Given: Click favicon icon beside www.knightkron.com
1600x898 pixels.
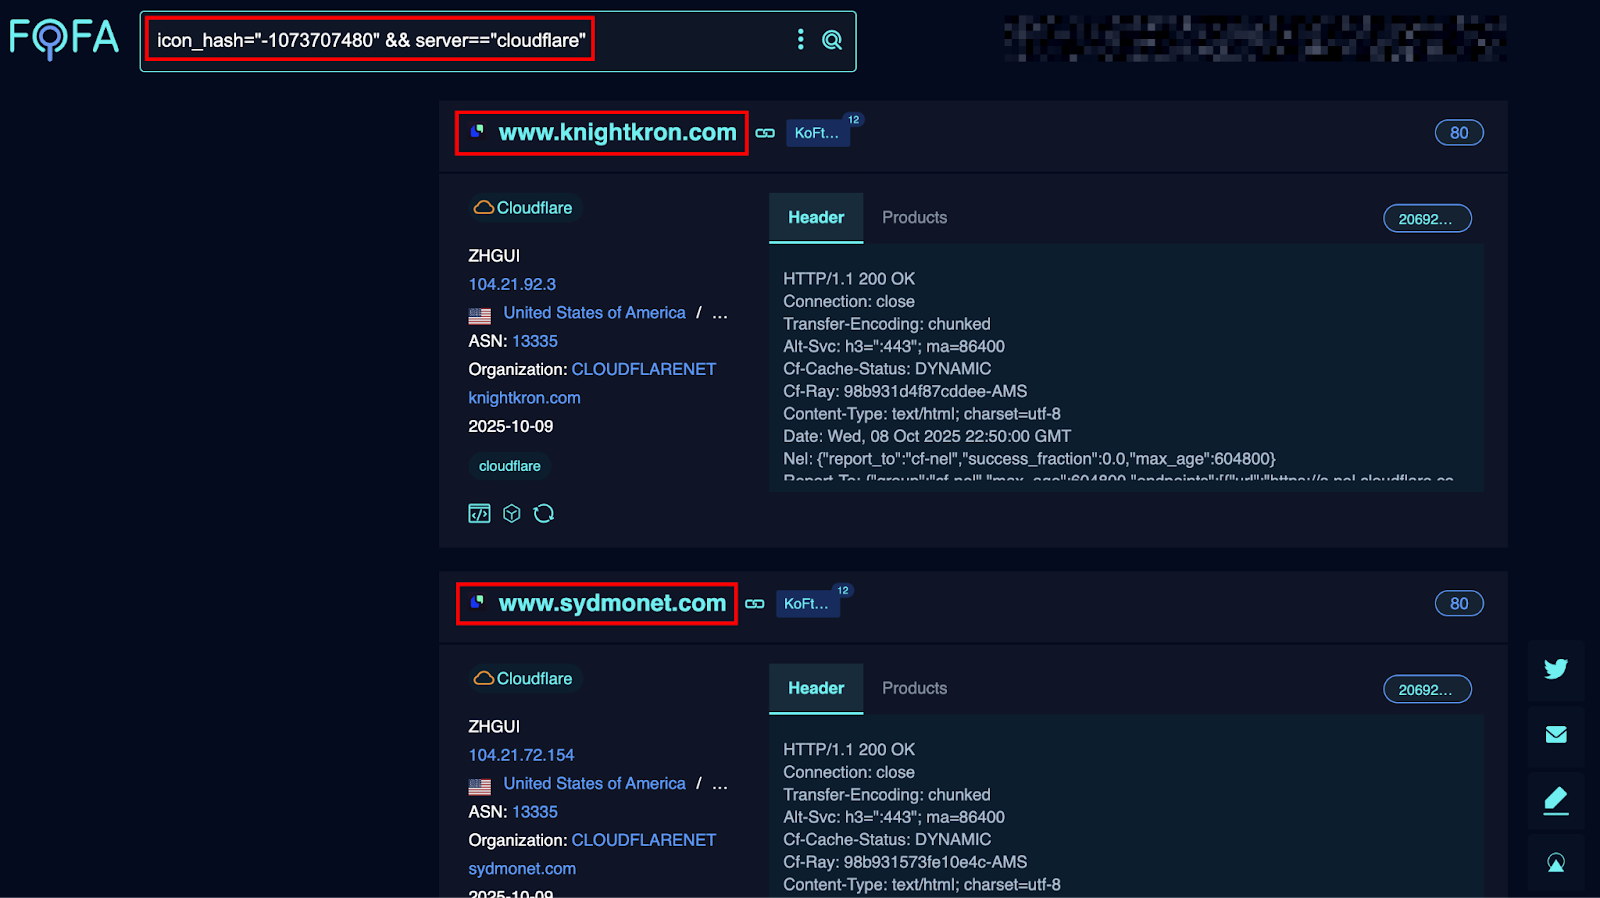Looking at the screenshot, I should [x=478, y=131].
